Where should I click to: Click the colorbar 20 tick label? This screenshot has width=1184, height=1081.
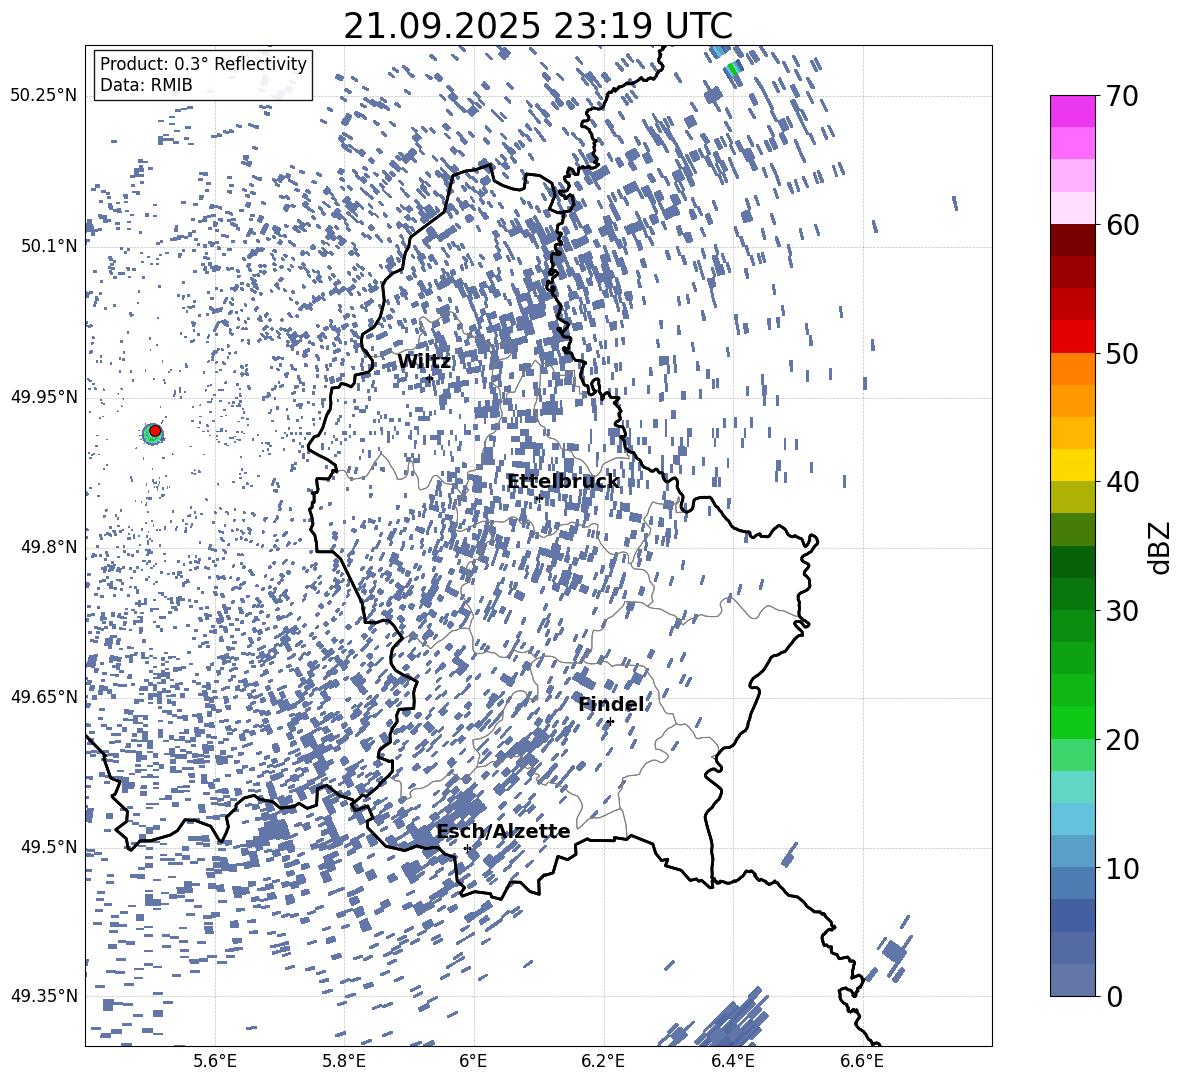coord(1123,739)
